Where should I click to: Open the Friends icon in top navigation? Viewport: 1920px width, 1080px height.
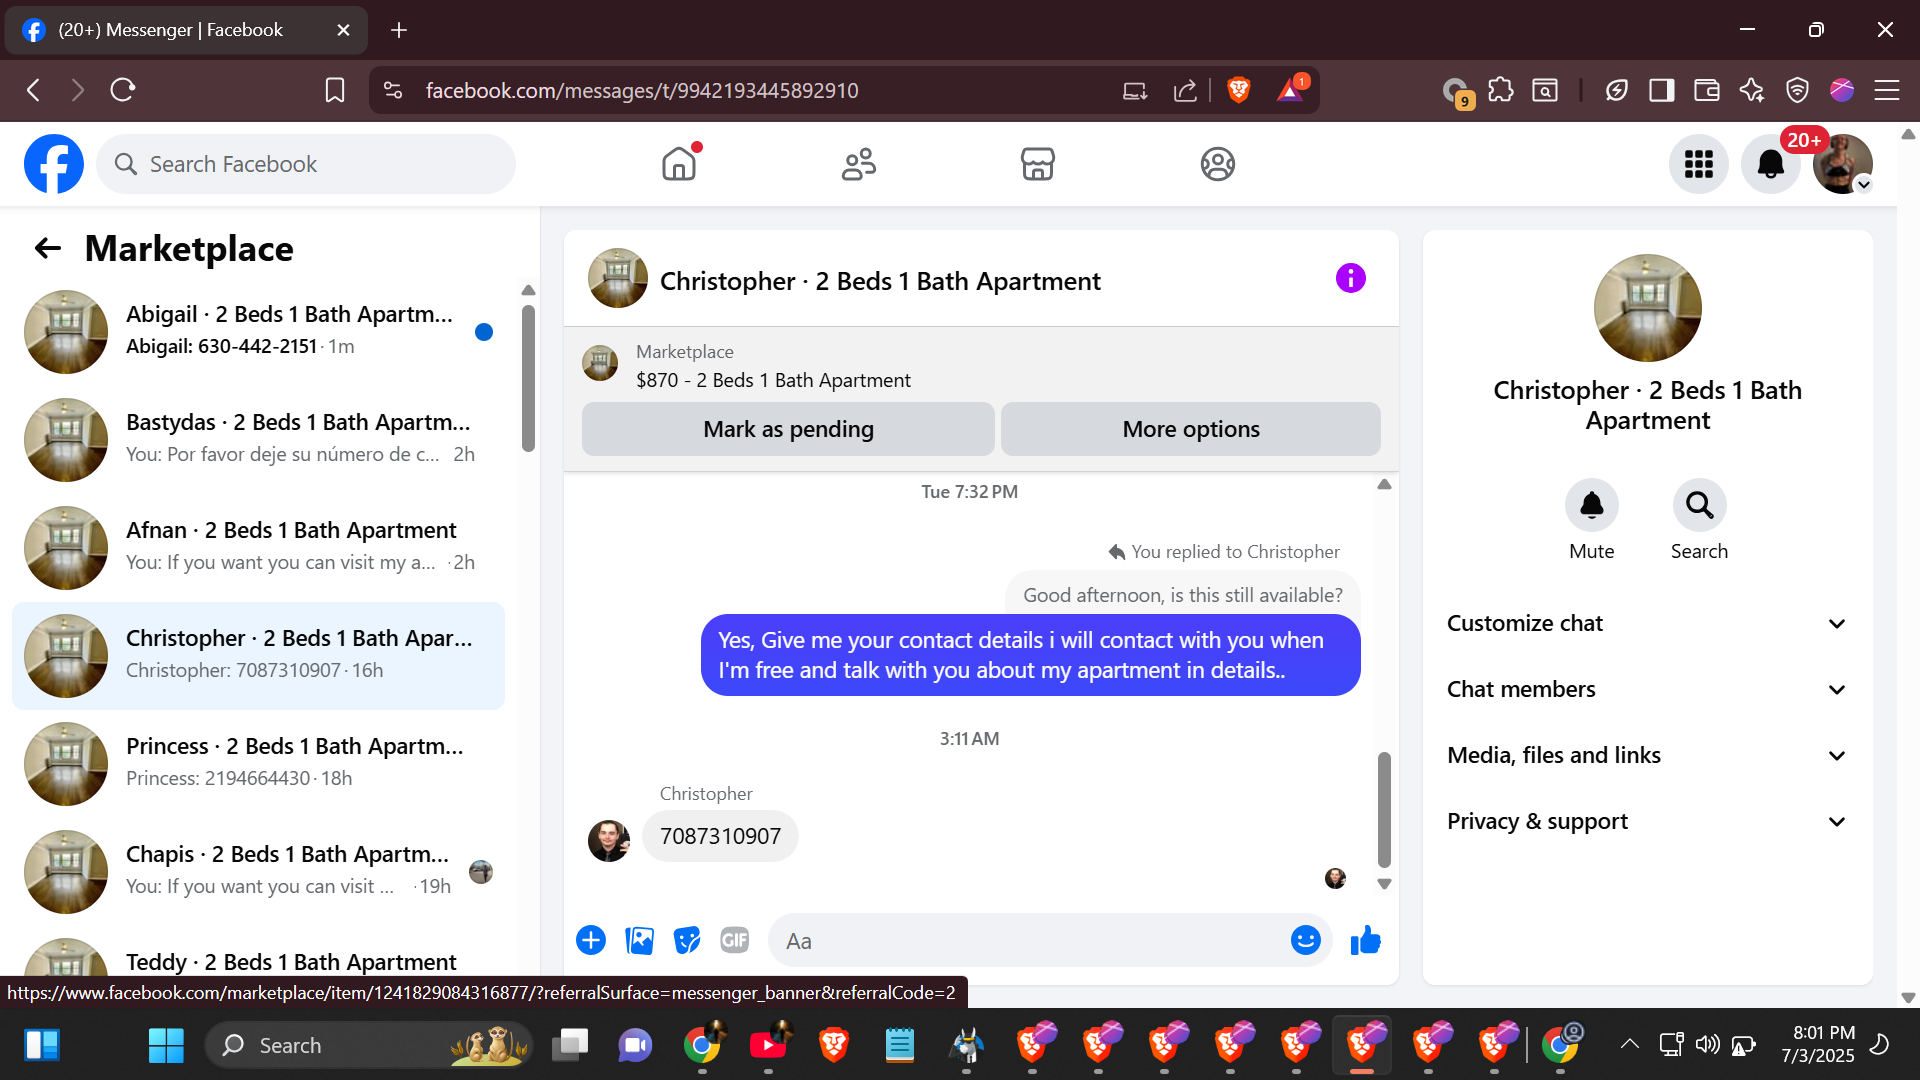(858, 164)
